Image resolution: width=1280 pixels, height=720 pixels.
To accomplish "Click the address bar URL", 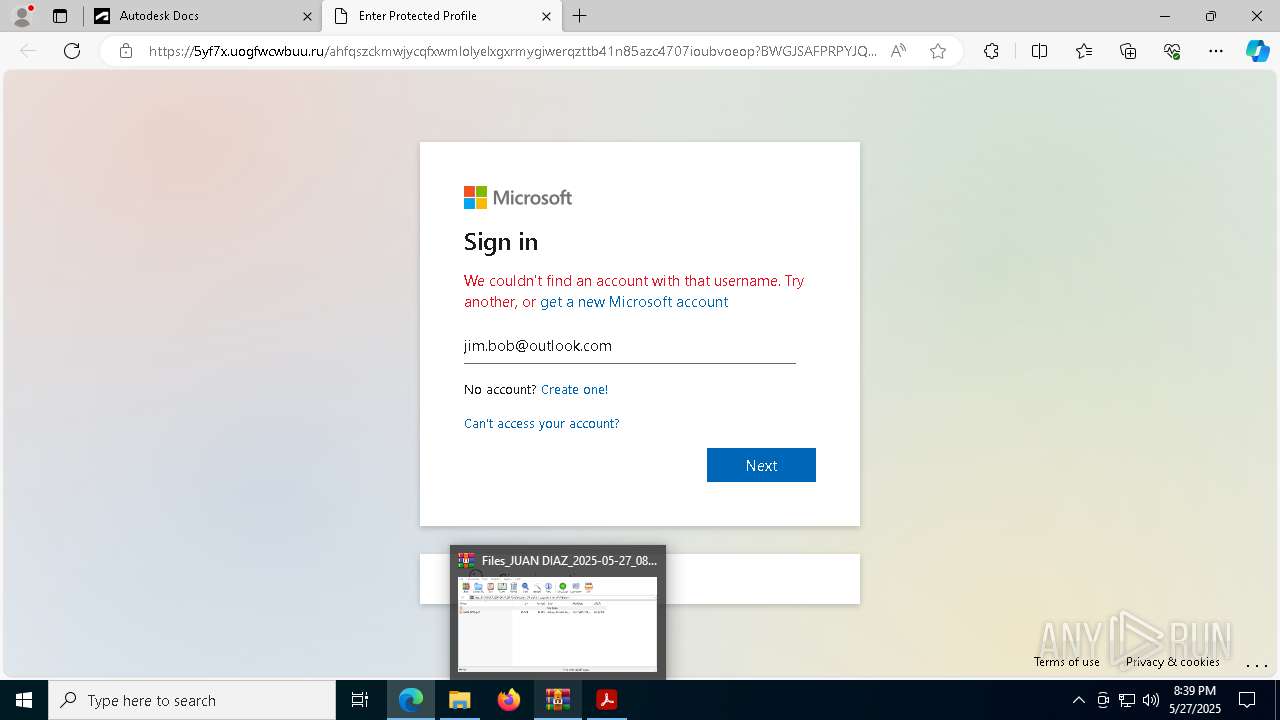I will (x=512, y=51).
